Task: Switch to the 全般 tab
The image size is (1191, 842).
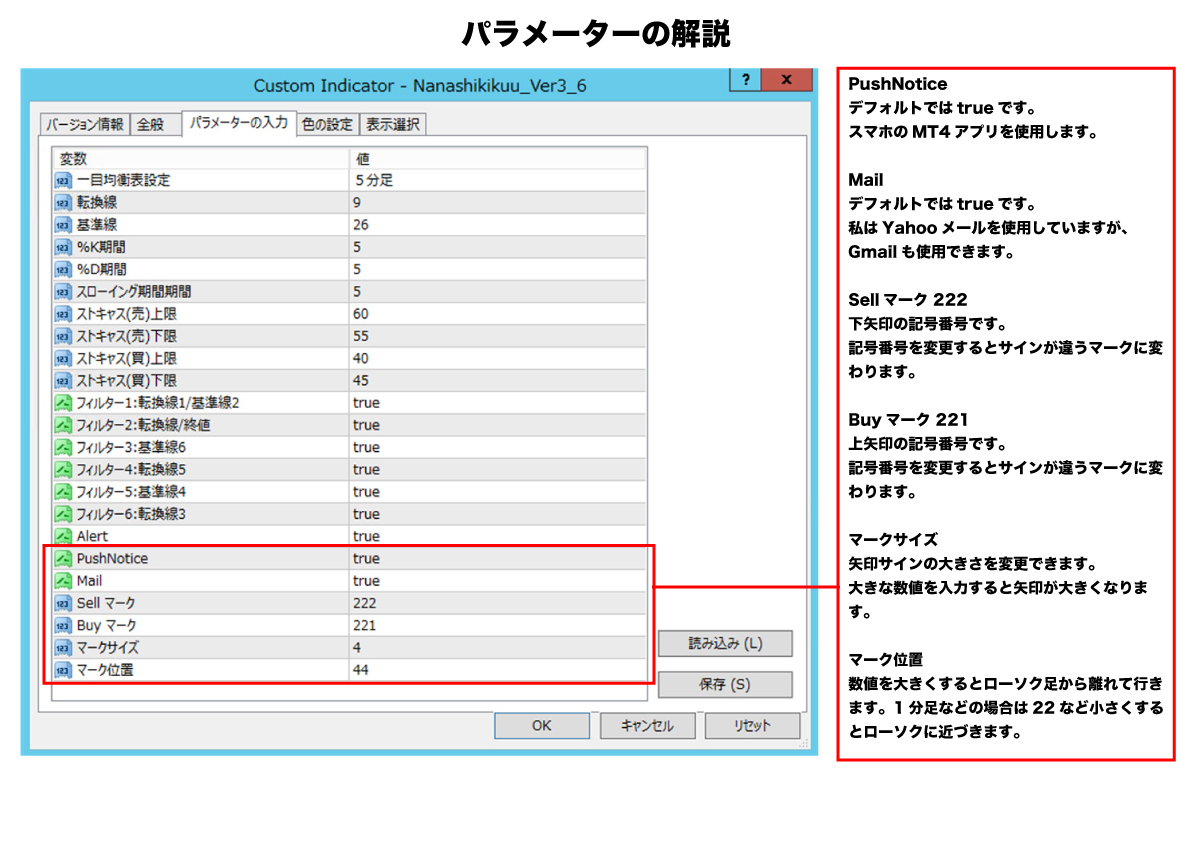Action: tap(155, 125)
